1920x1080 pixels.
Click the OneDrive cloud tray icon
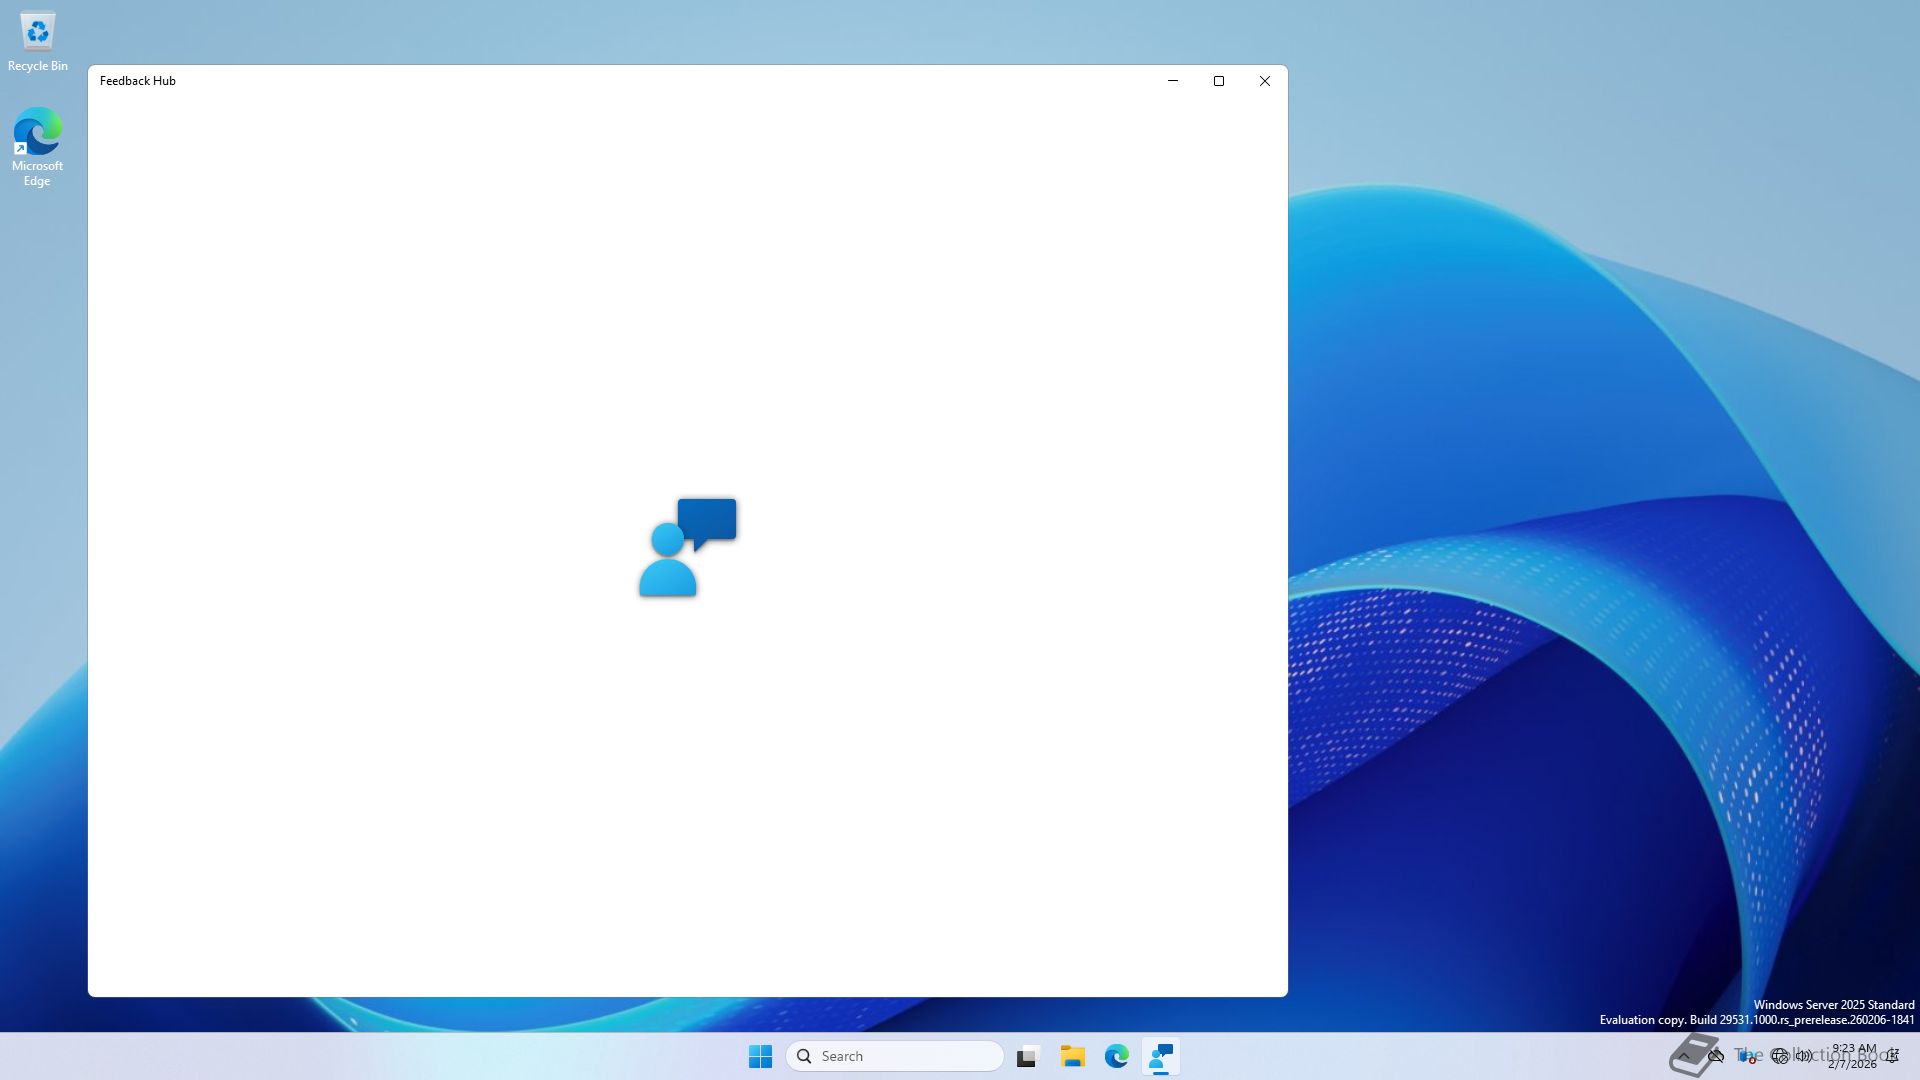[x=1716, y=1056]
